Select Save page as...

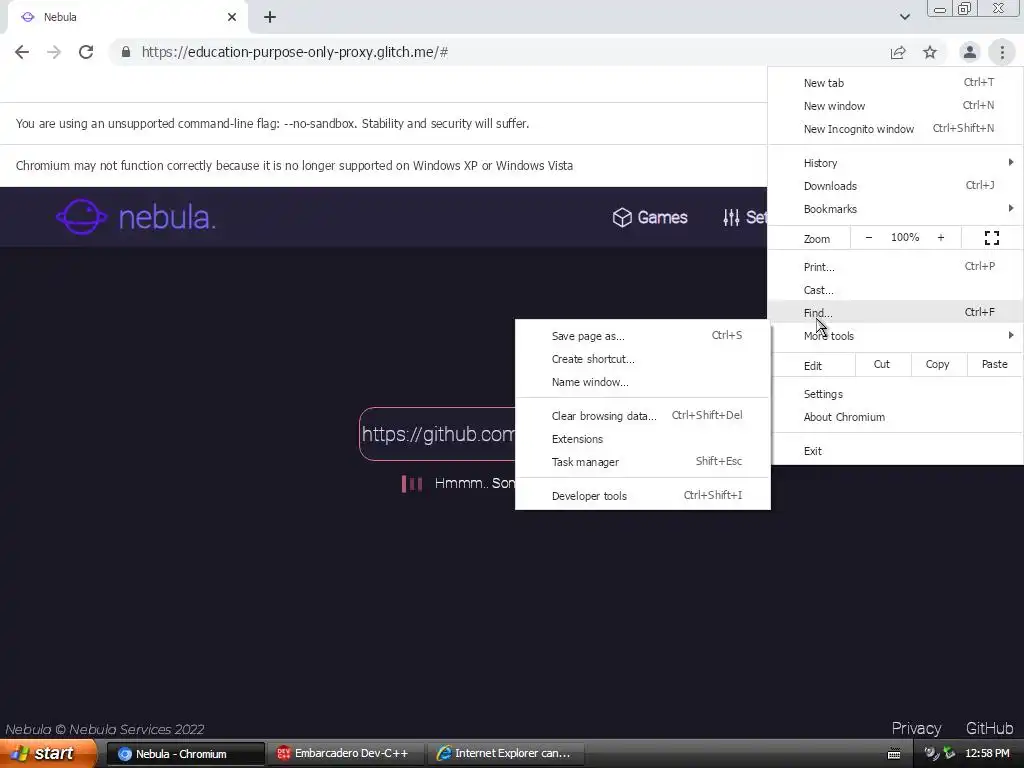(x=643, y=336)
